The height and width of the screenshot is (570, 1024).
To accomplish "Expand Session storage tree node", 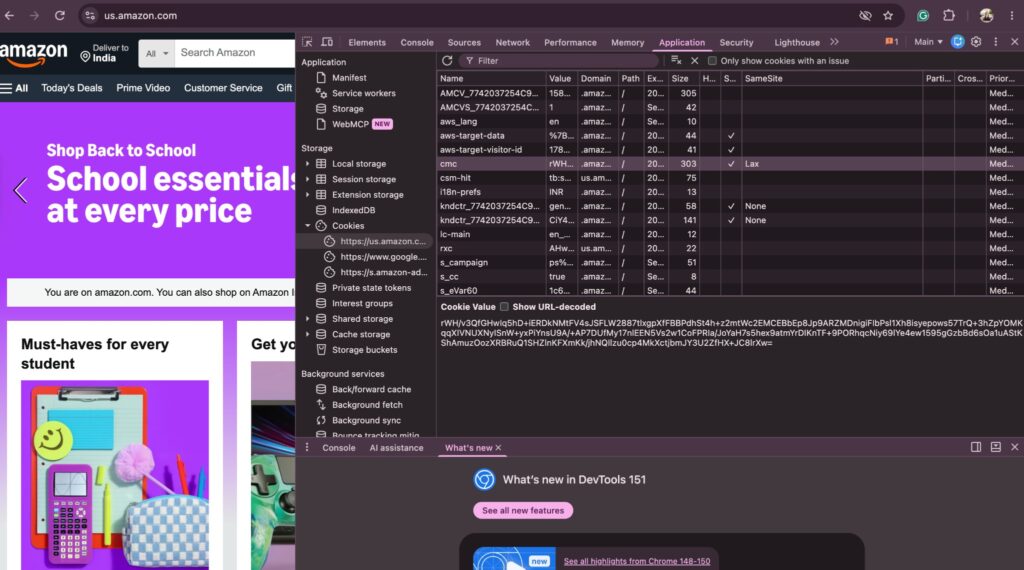I will (x=308, y=180).
